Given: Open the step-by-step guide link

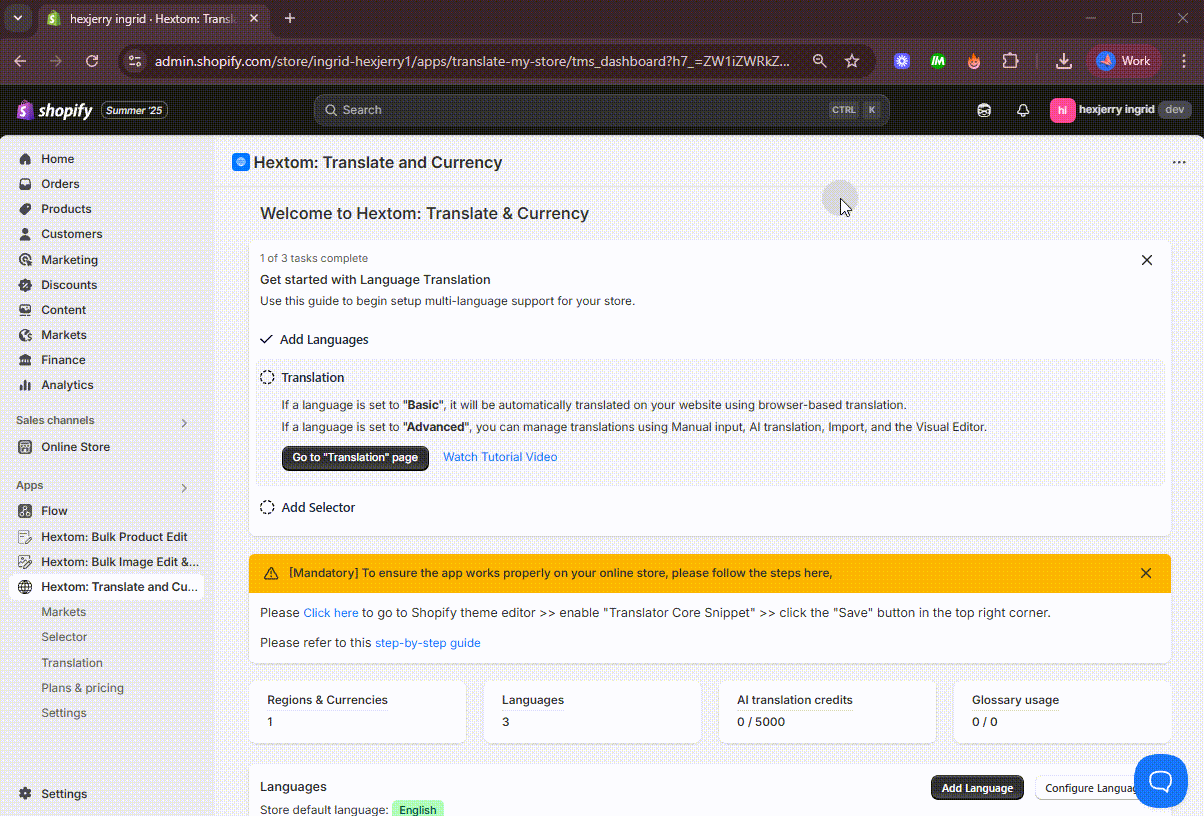Looking at the screenshot, I should tap(428, 643).
